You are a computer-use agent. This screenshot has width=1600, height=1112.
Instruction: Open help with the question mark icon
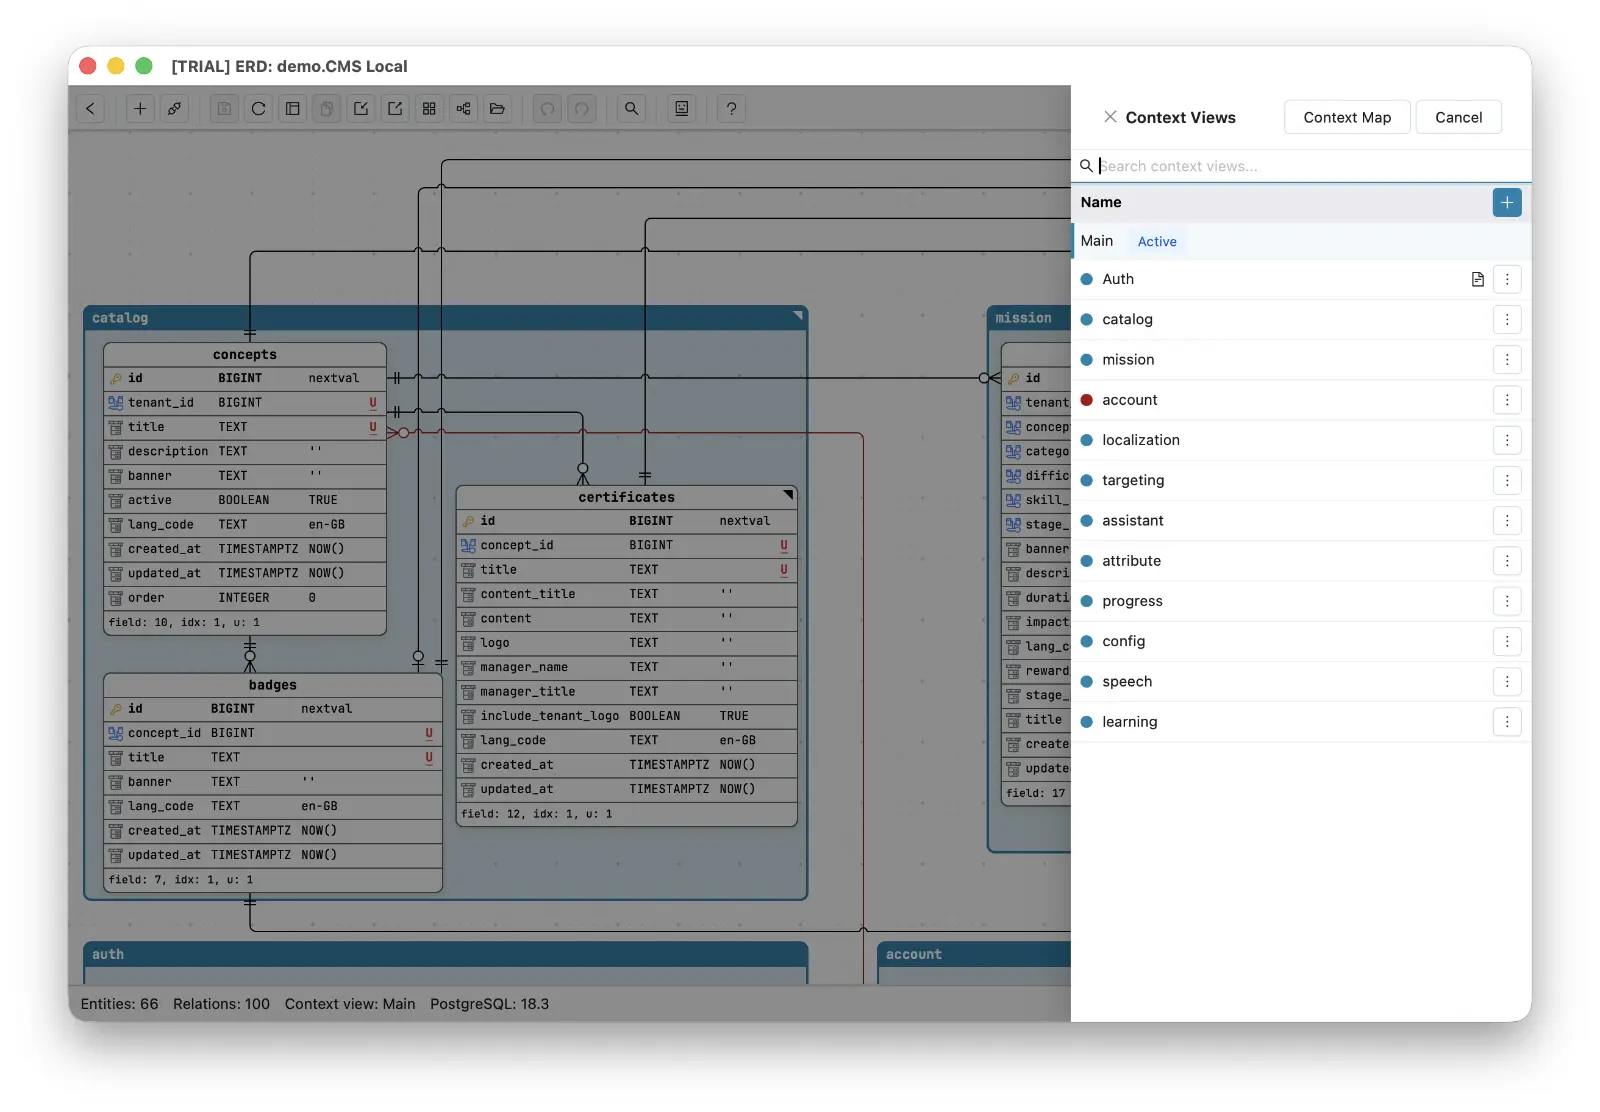pyautogui.click(x=732, y=109)
